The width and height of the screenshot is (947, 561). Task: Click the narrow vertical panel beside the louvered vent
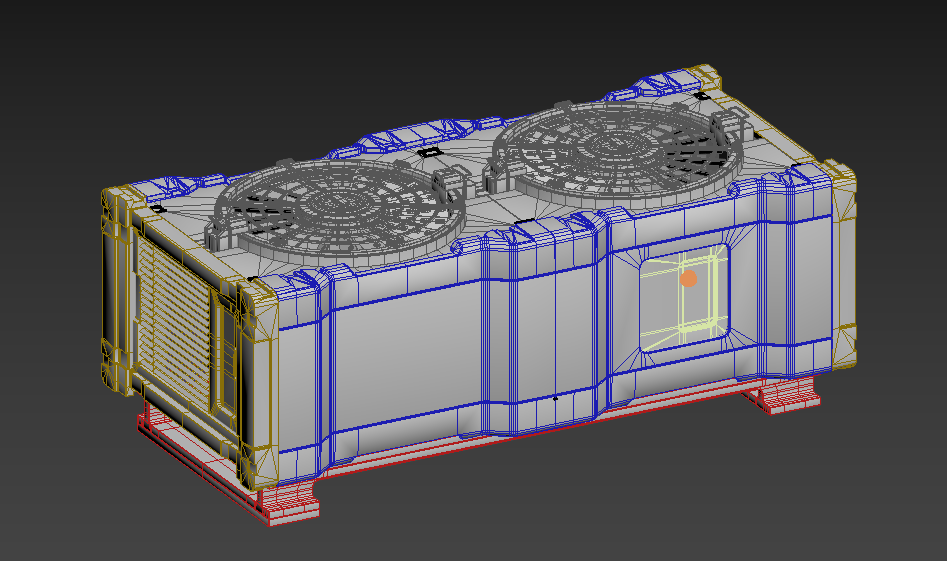click(223, 356)
